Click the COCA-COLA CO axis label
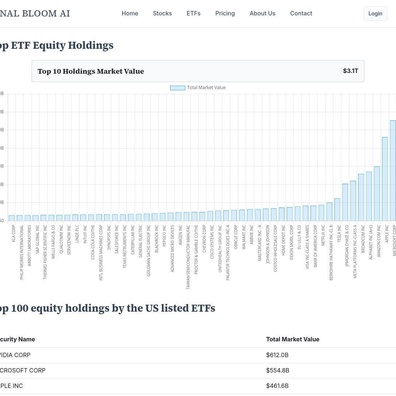Screen dimensions: 396x396 (x=93, y=241)
